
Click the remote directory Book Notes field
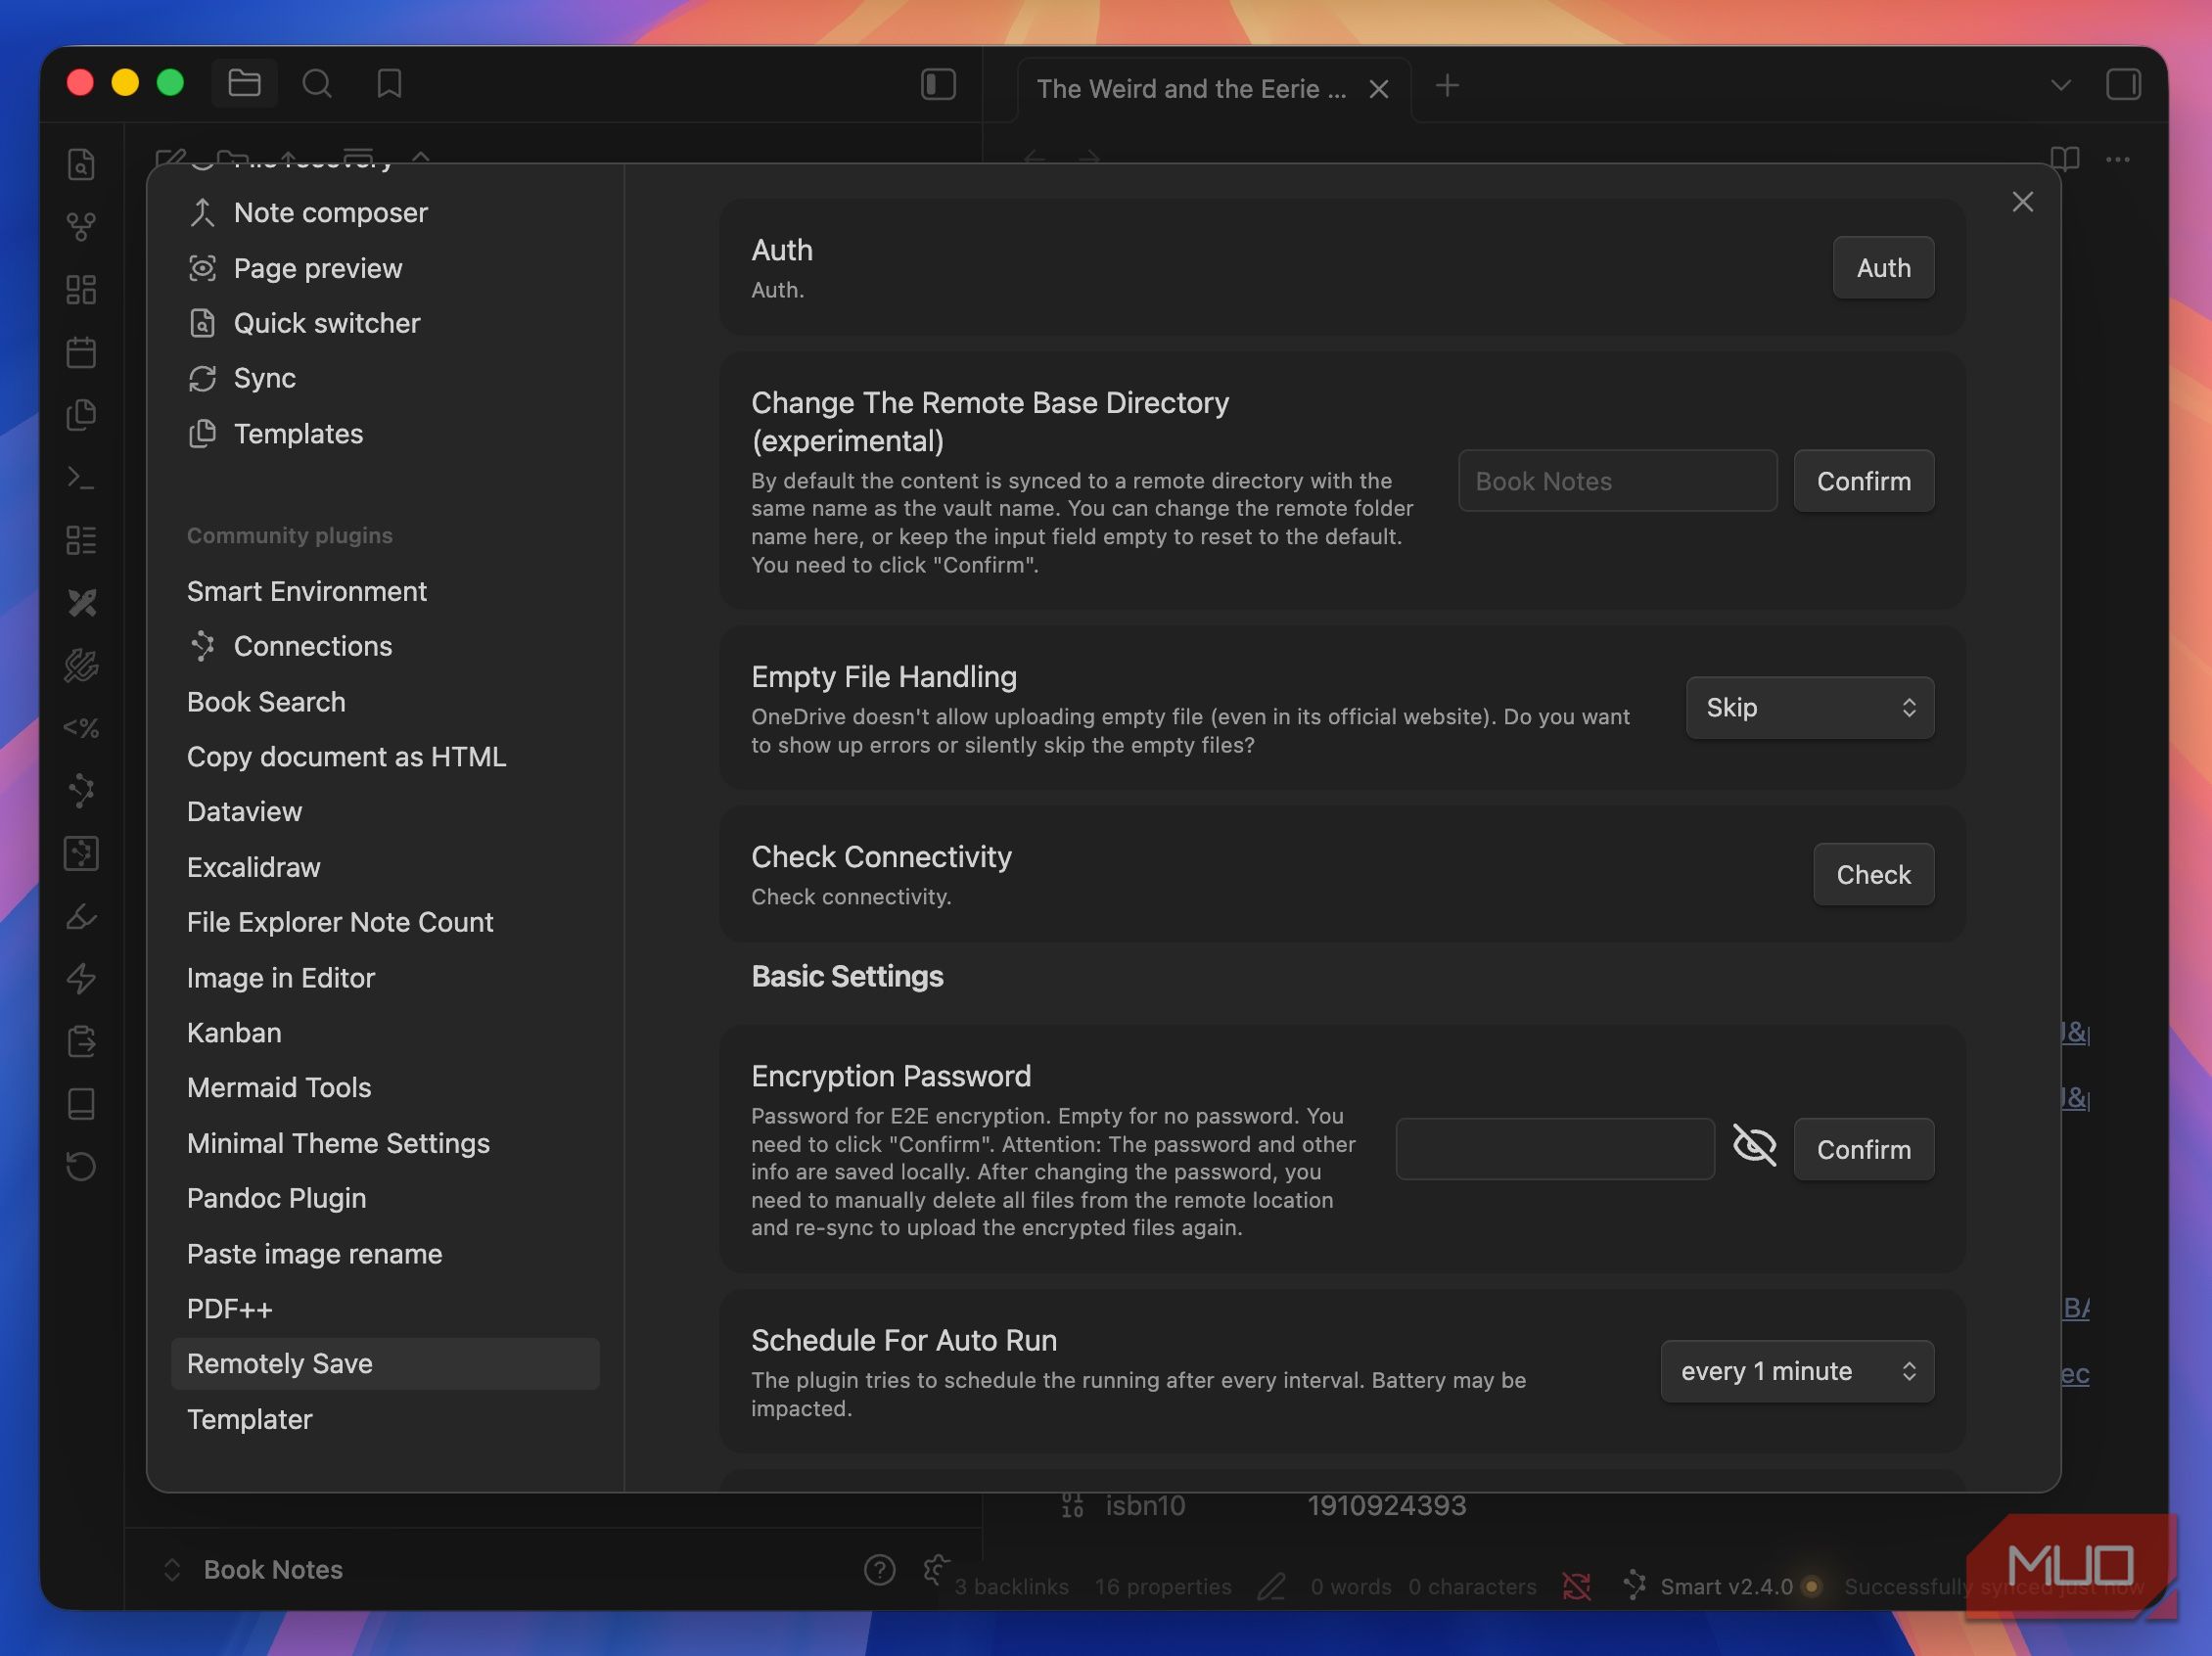click(1617, 481)
